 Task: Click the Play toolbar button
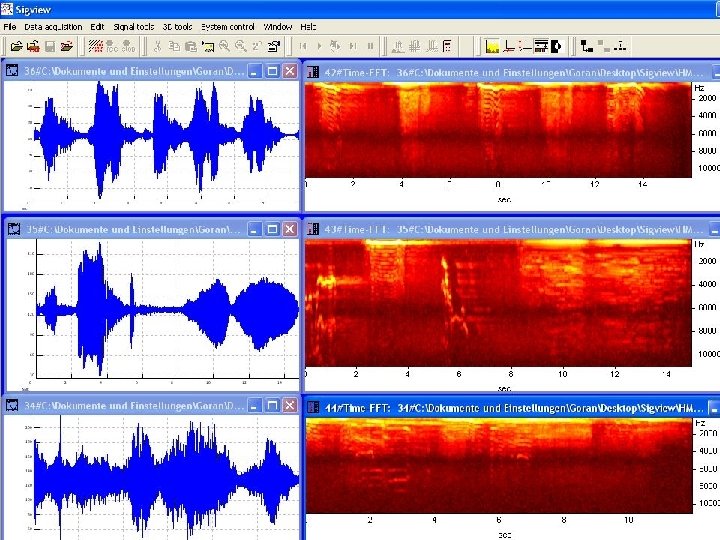coord(320,46)
